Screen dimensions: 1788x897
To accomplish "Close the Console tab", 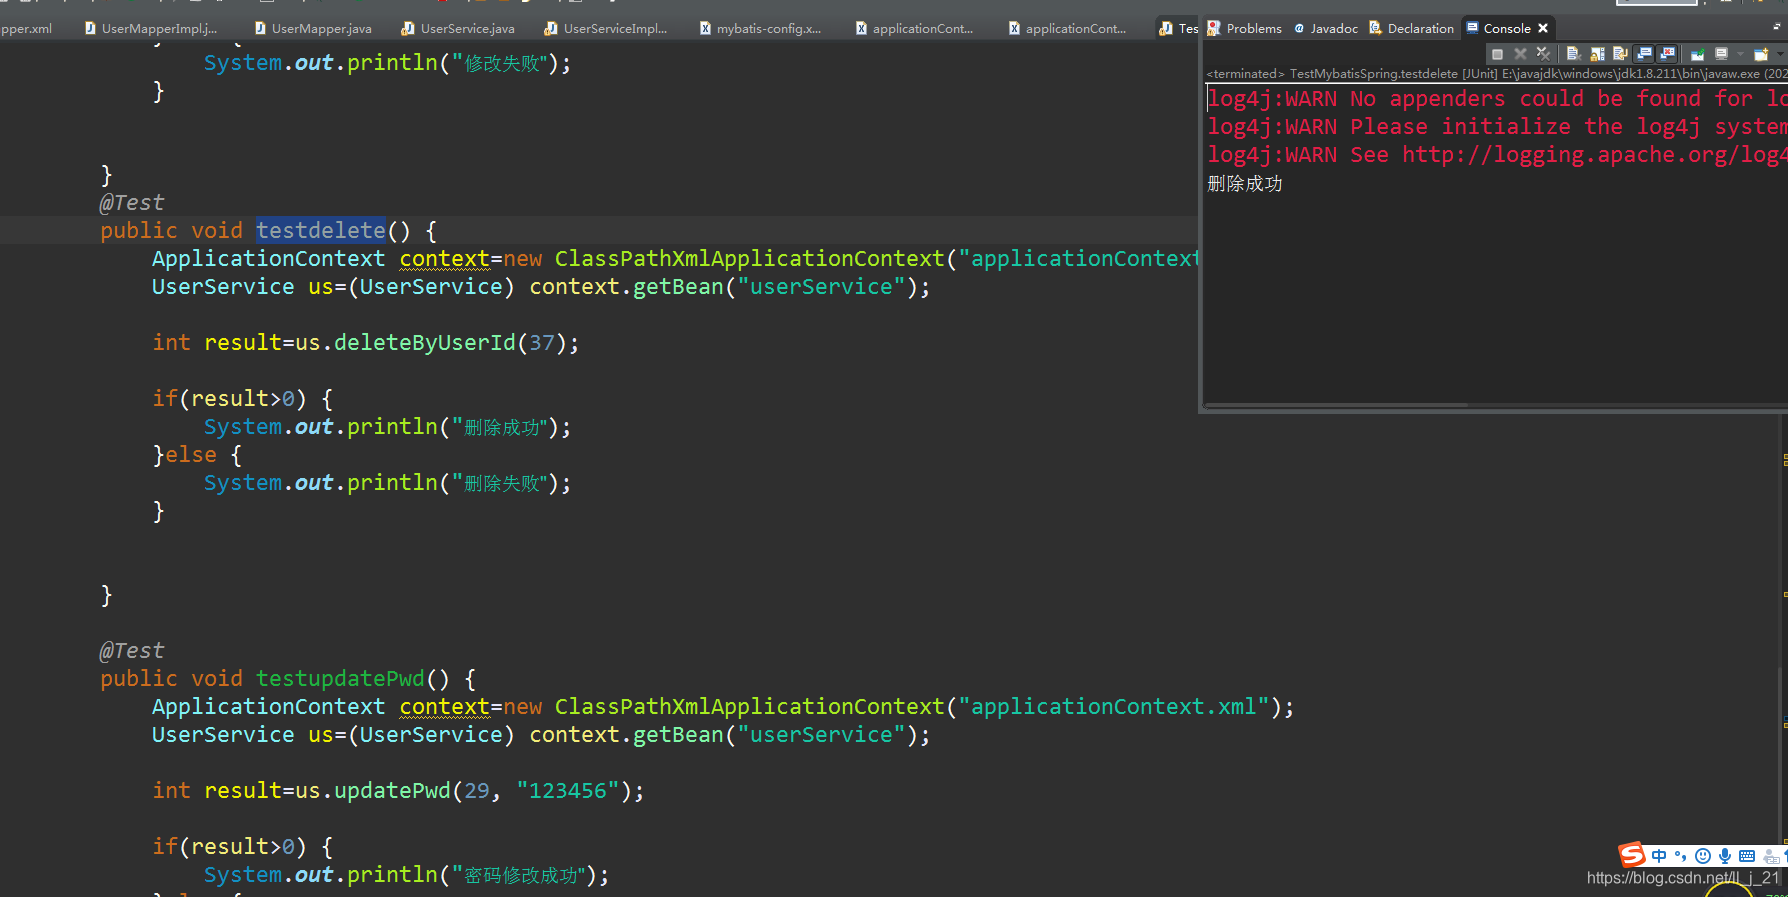I will coord(1543,28).
